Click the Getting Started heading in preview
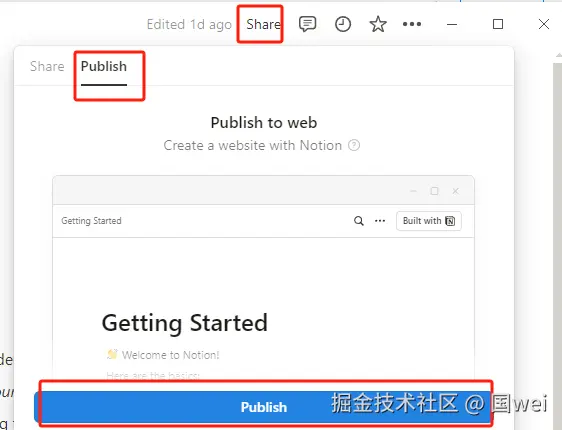 (185, 323)
